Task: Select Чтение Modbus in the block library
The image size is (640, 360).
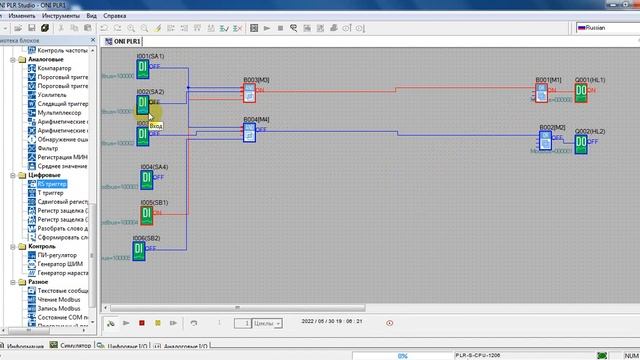Action: 59,300
